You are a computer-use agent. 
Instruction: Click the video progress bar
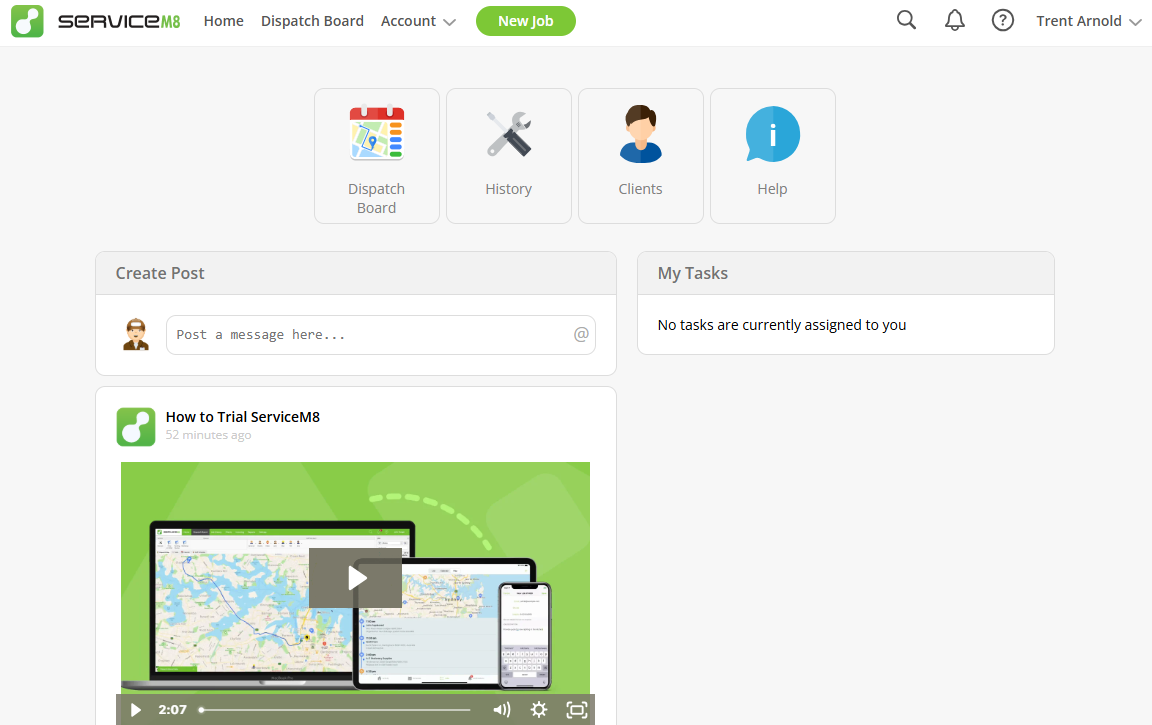coord(334,710)
